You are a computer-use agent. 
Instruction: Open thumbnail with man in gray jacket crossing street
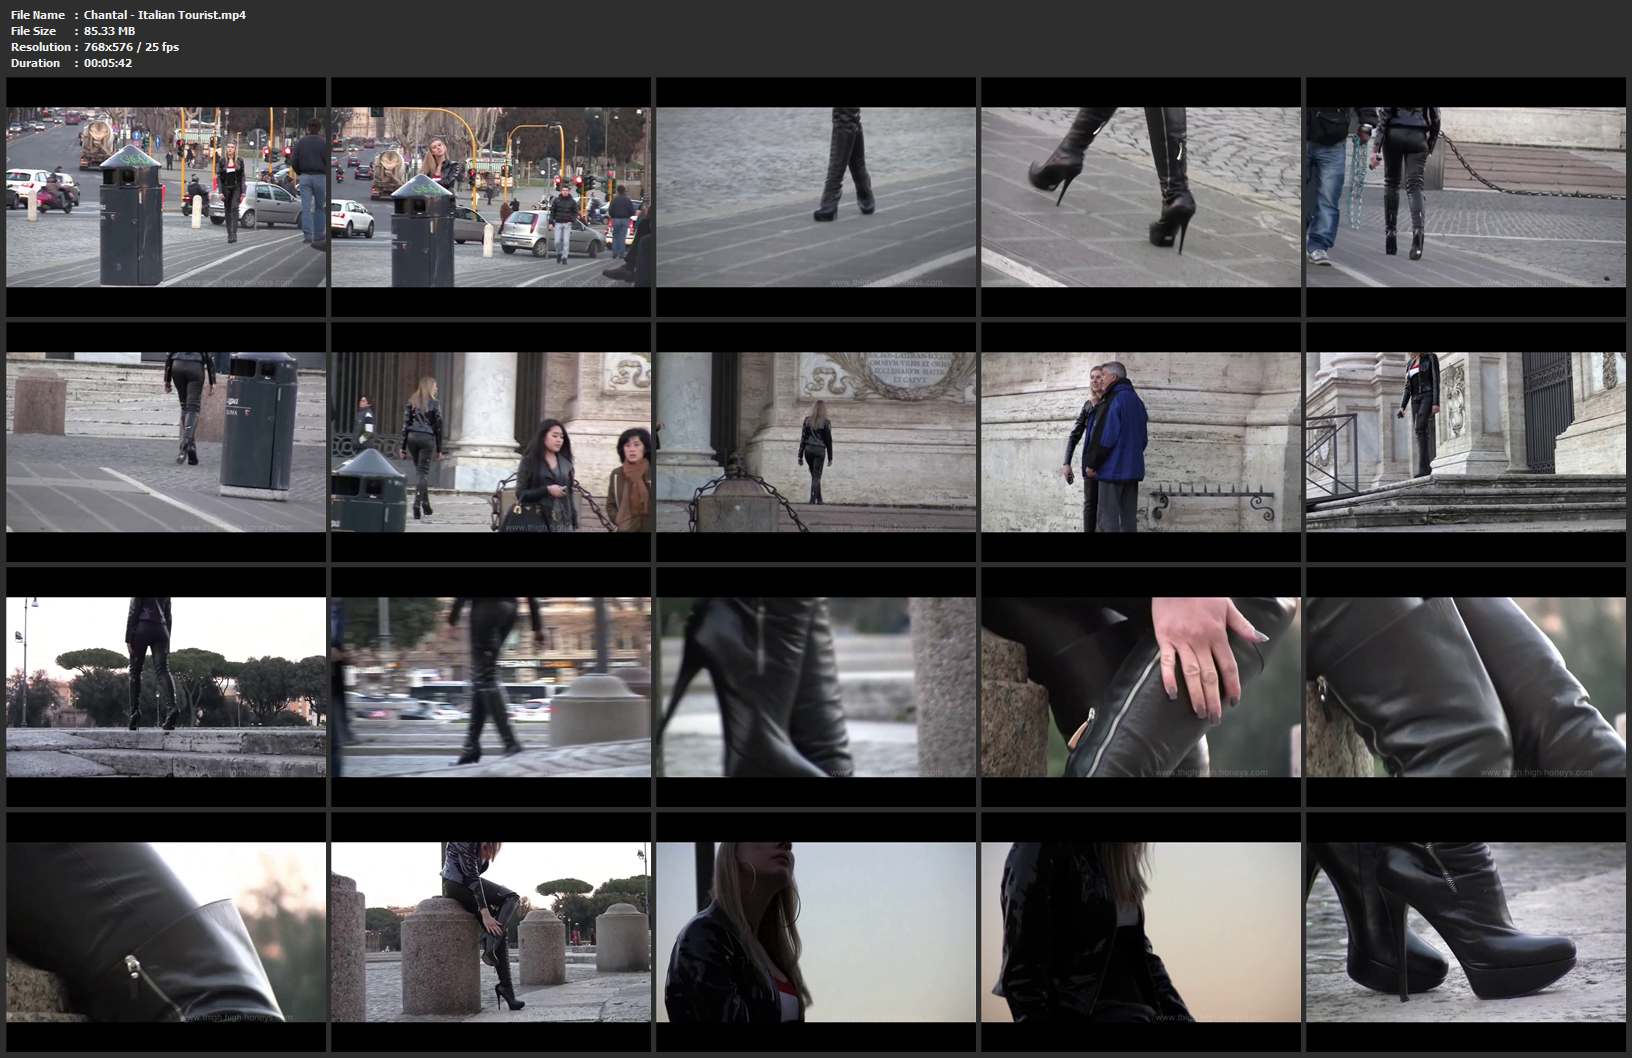point(491,197)
